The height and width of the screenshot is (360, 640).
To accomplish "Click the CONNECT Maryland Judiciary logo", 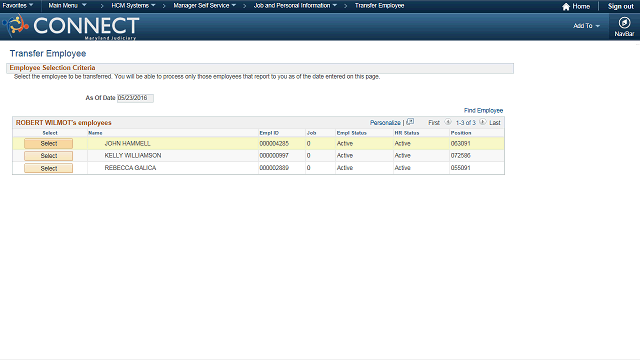I will click(71, 27).
